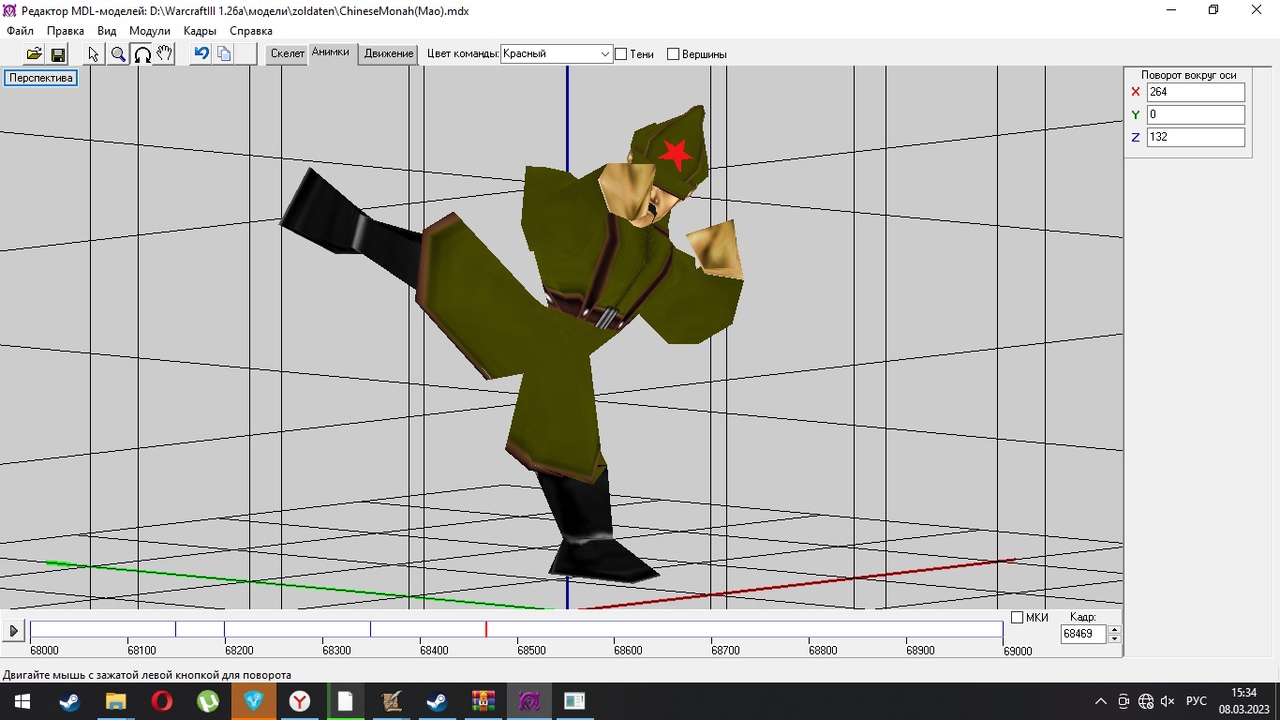The height and width of the screenshot is (720, 1280).
Task: Focus the Z axis rotation field
Action: pos(1195,137)
